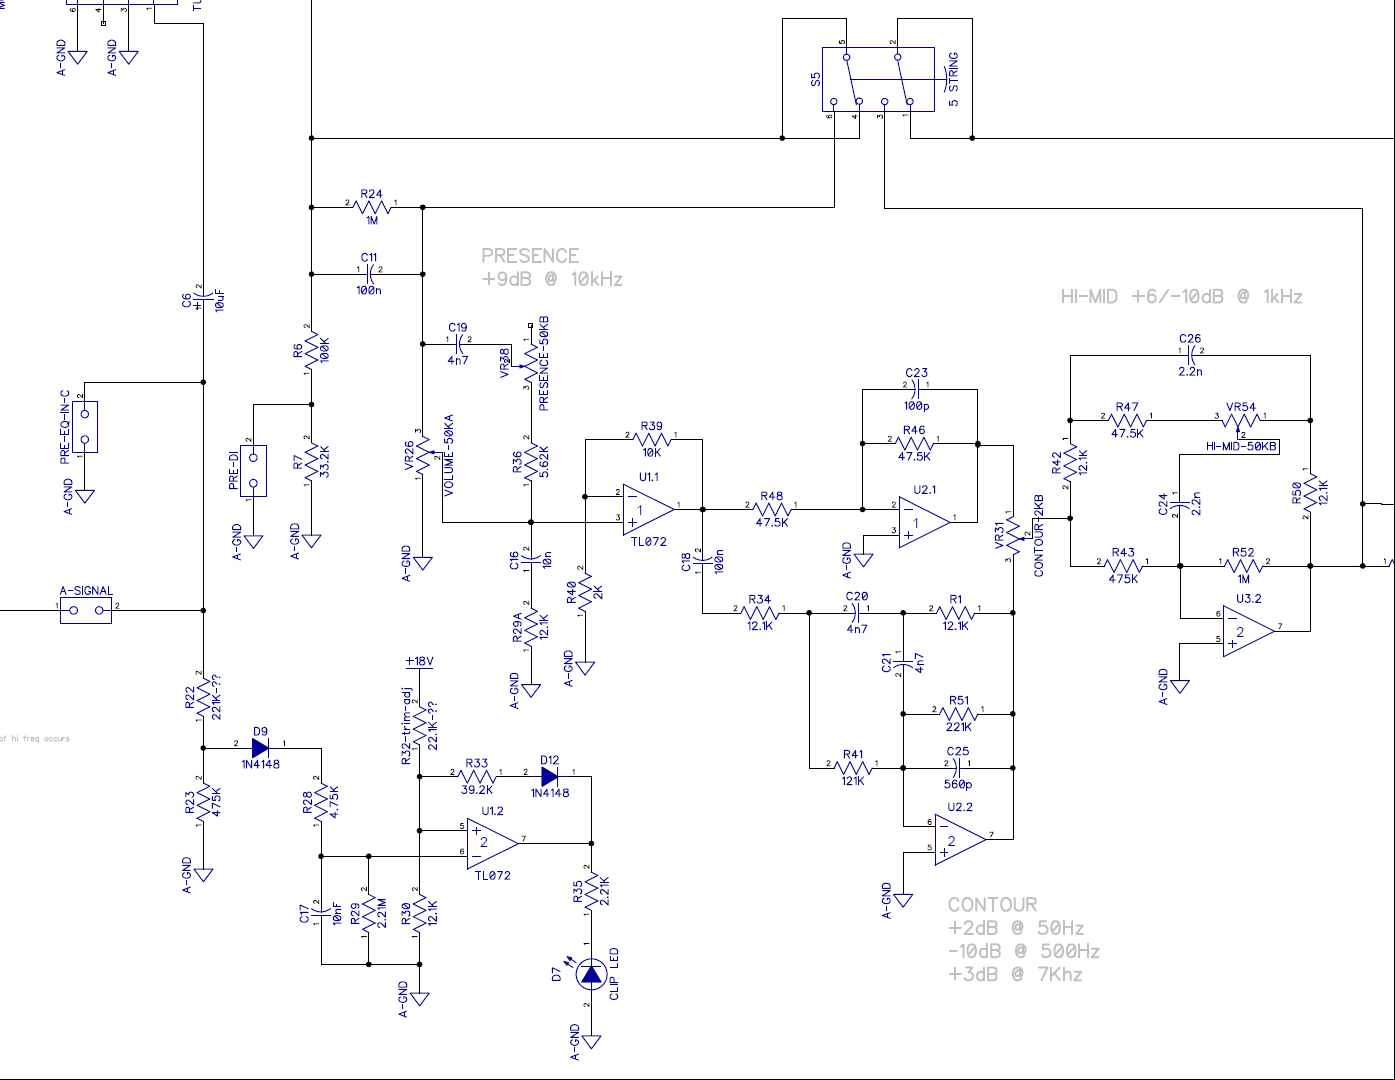1395x1080 pixels.
Task: Select the A-SIGNAL connector block
Action: tap(86, 610)
